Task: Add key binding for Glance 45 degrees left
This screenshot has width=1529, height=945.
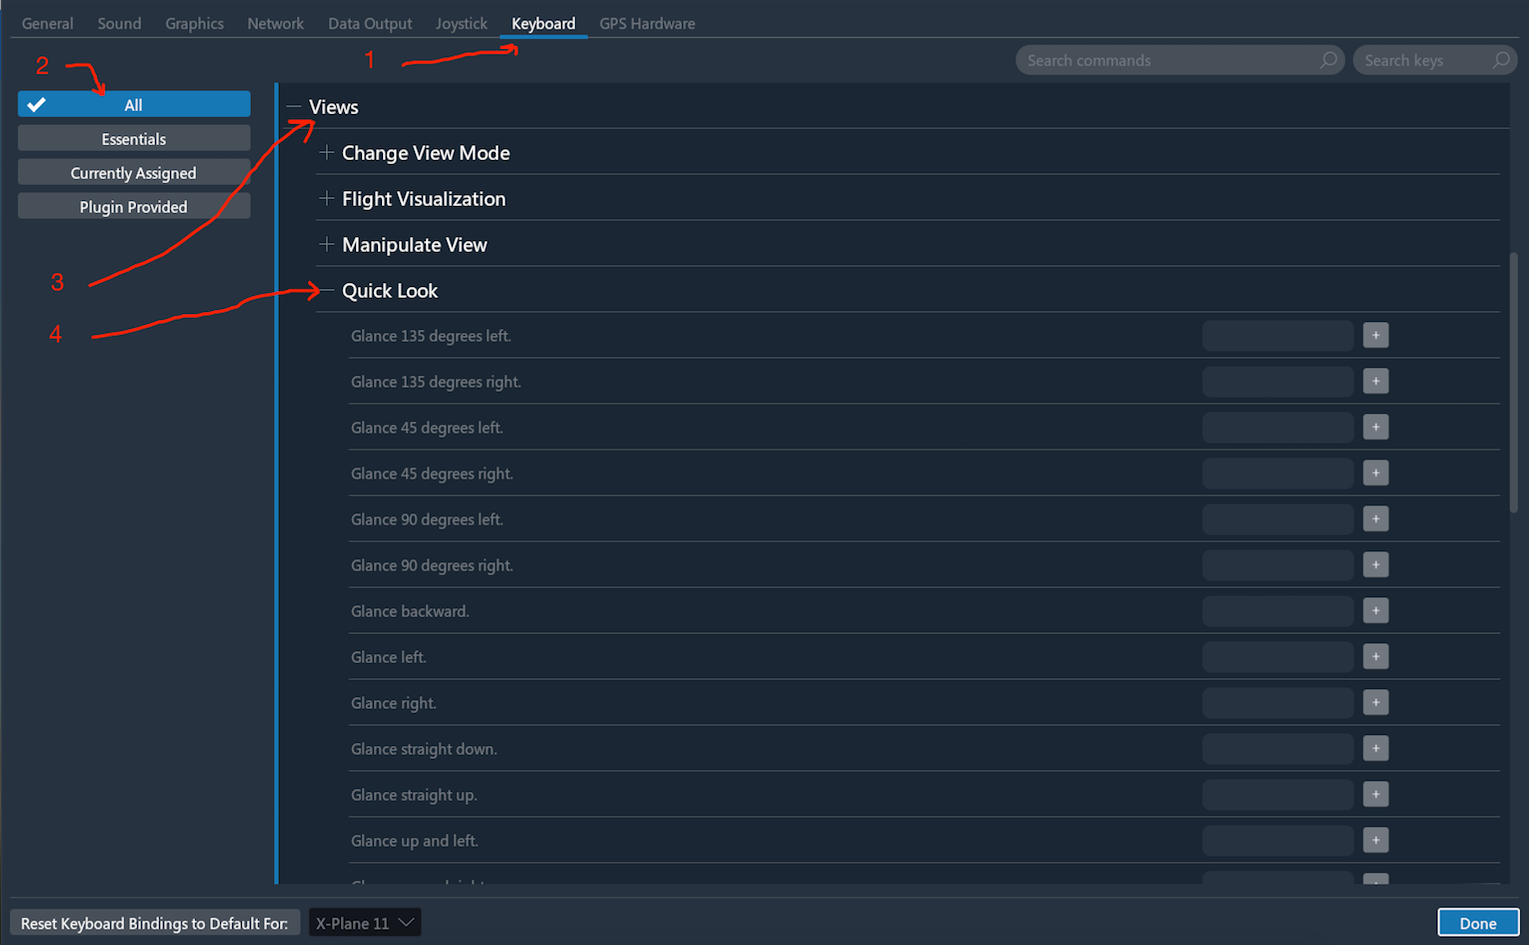Action: 1376,428
